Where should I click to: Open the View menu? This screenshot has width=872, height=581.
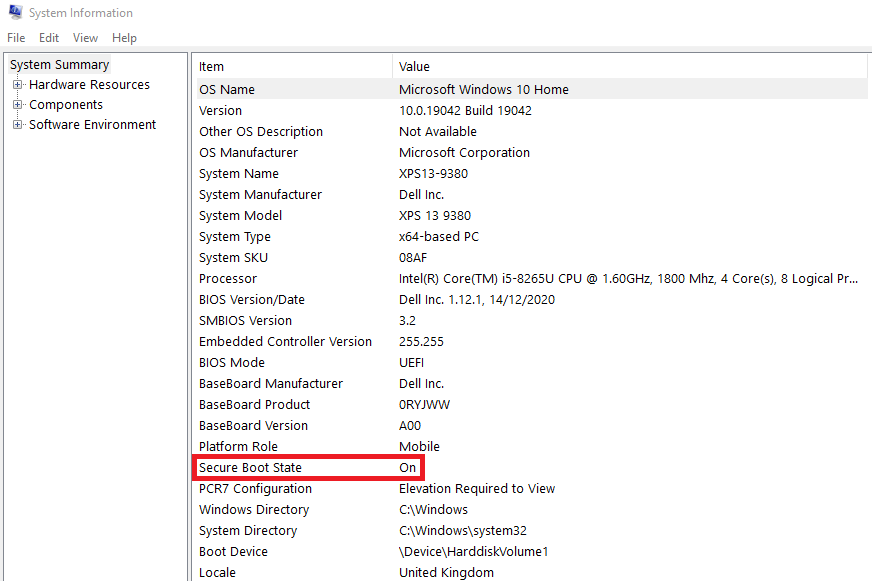85,38
